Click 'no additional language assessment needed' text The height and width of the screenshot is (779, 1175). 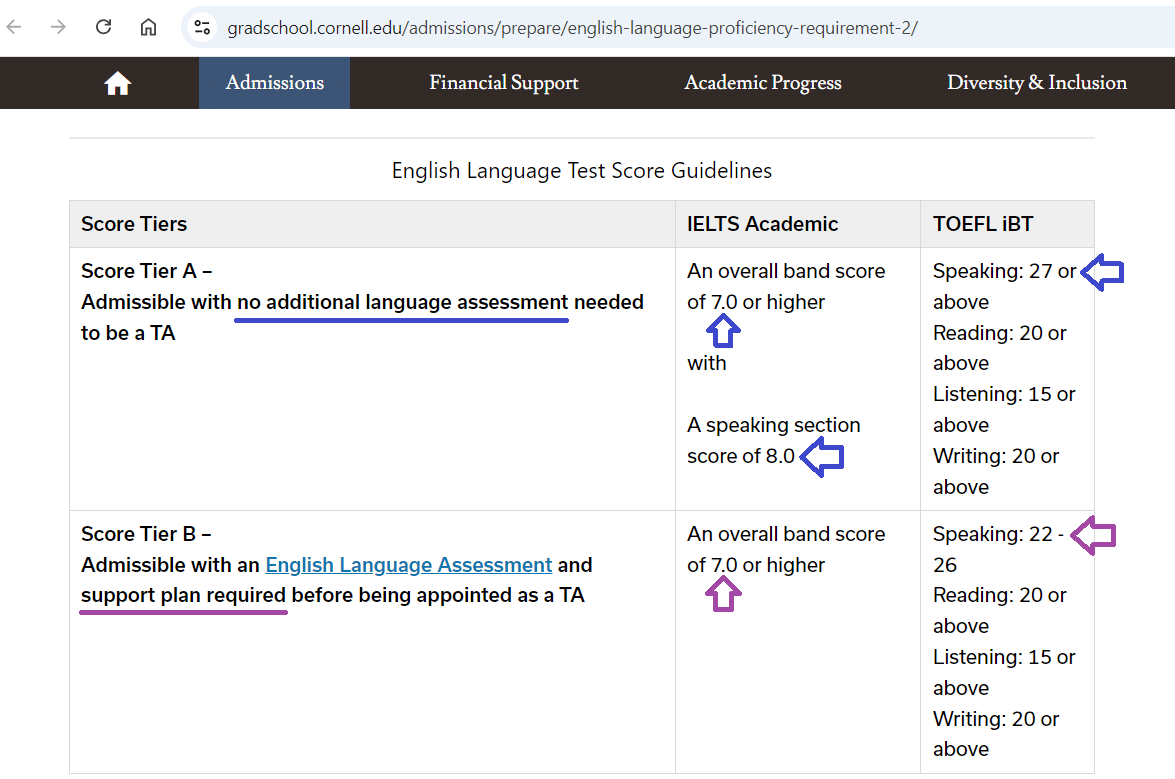coord(440,302)
